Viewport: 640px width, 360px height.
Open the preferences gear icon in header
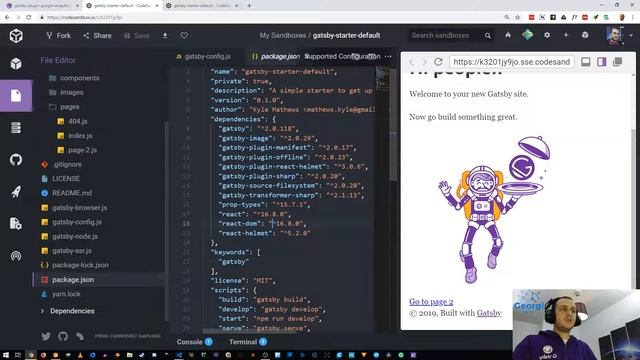tap(547, 36)
